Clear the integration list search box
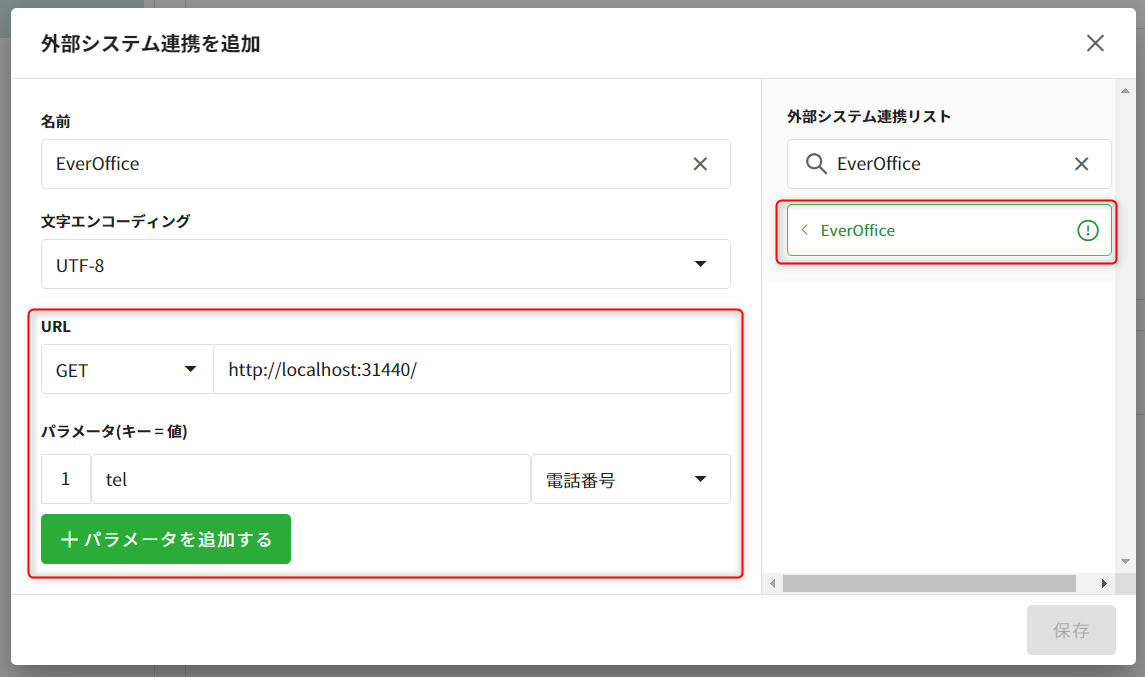 [1081, 164]
